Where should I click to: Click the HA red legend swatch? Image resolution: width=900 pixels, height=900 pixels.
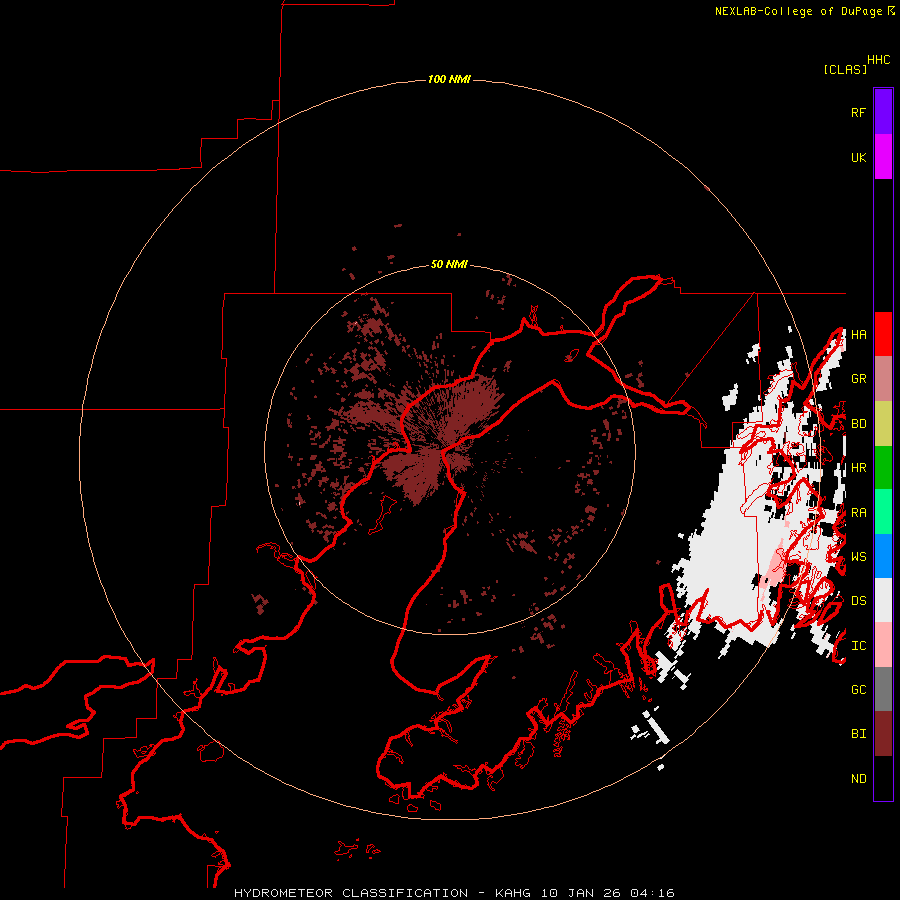tap(883, 334)
